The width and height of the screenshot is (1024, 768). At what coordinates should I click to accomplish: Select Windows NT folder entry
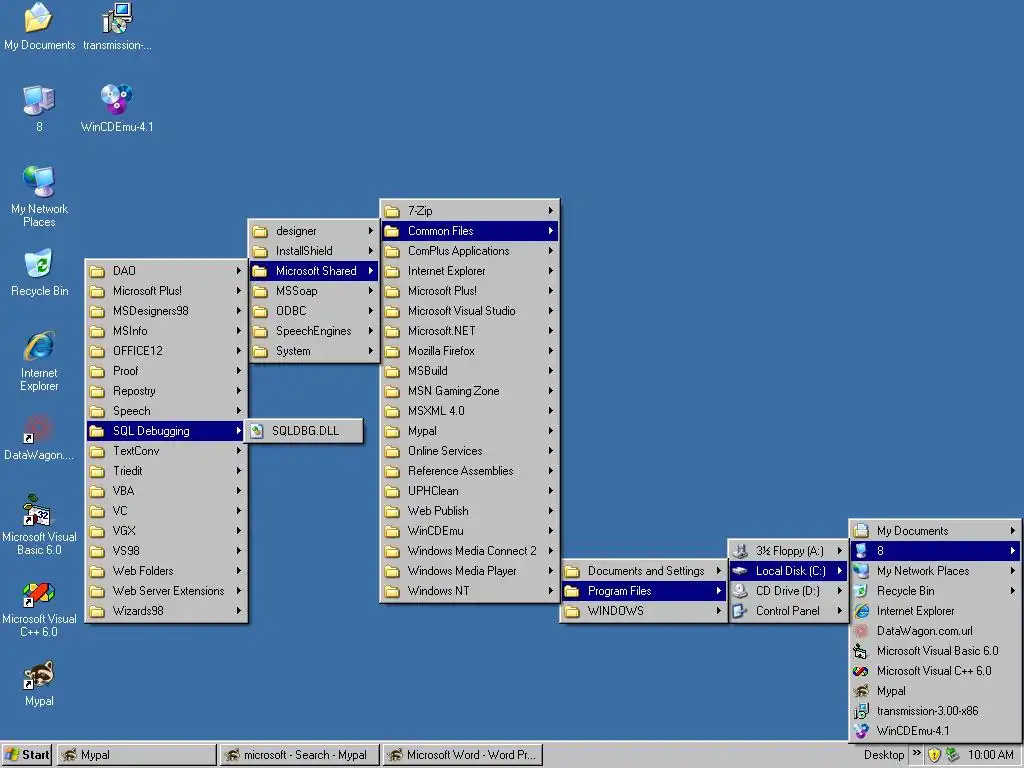[469, 591]
